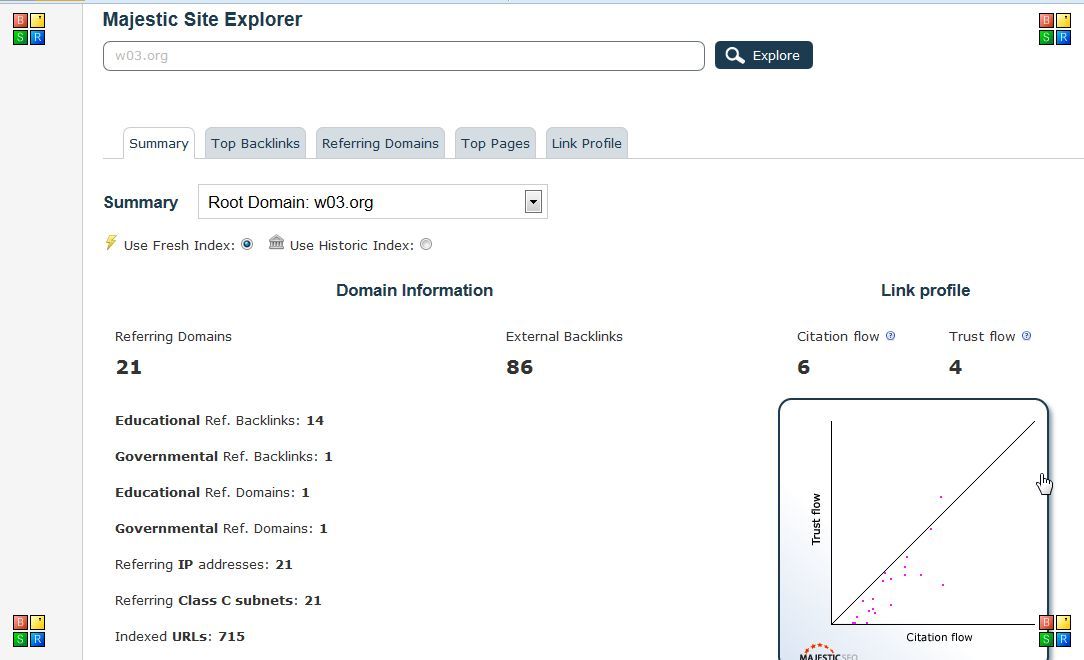The height and width of the screenshot is (660, 1084).
Task: Click the Use Fresh Index label
Action: coord(179,245)
